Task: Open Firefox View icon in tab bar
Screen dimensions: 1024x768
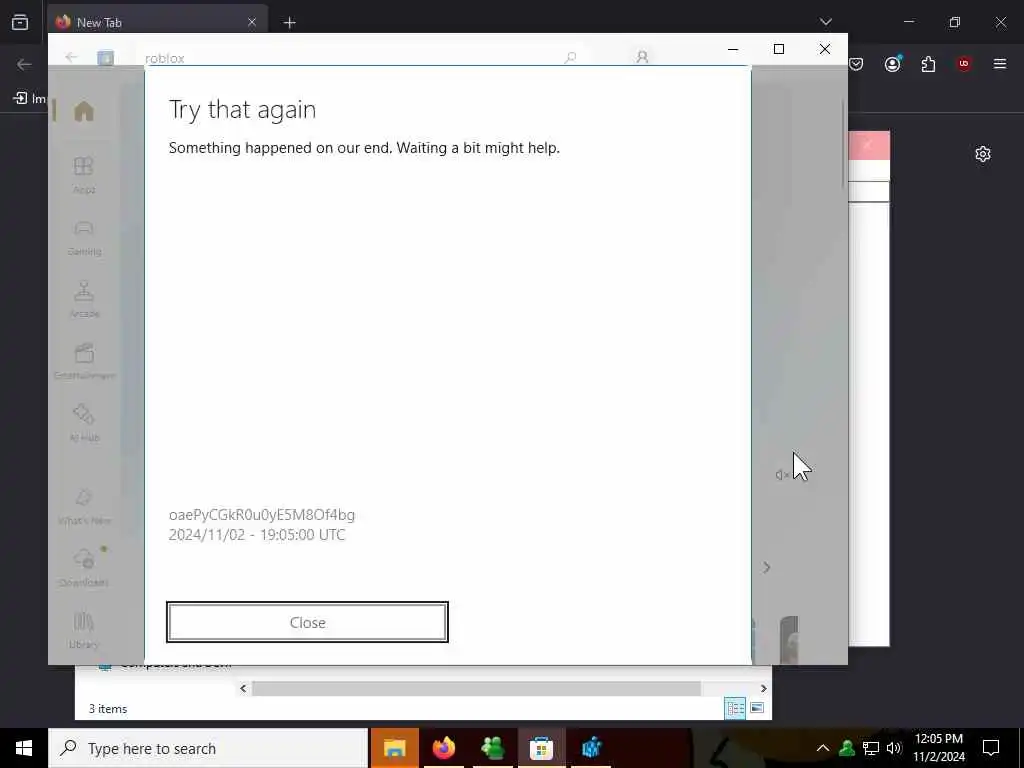Action: coord(20,22)
